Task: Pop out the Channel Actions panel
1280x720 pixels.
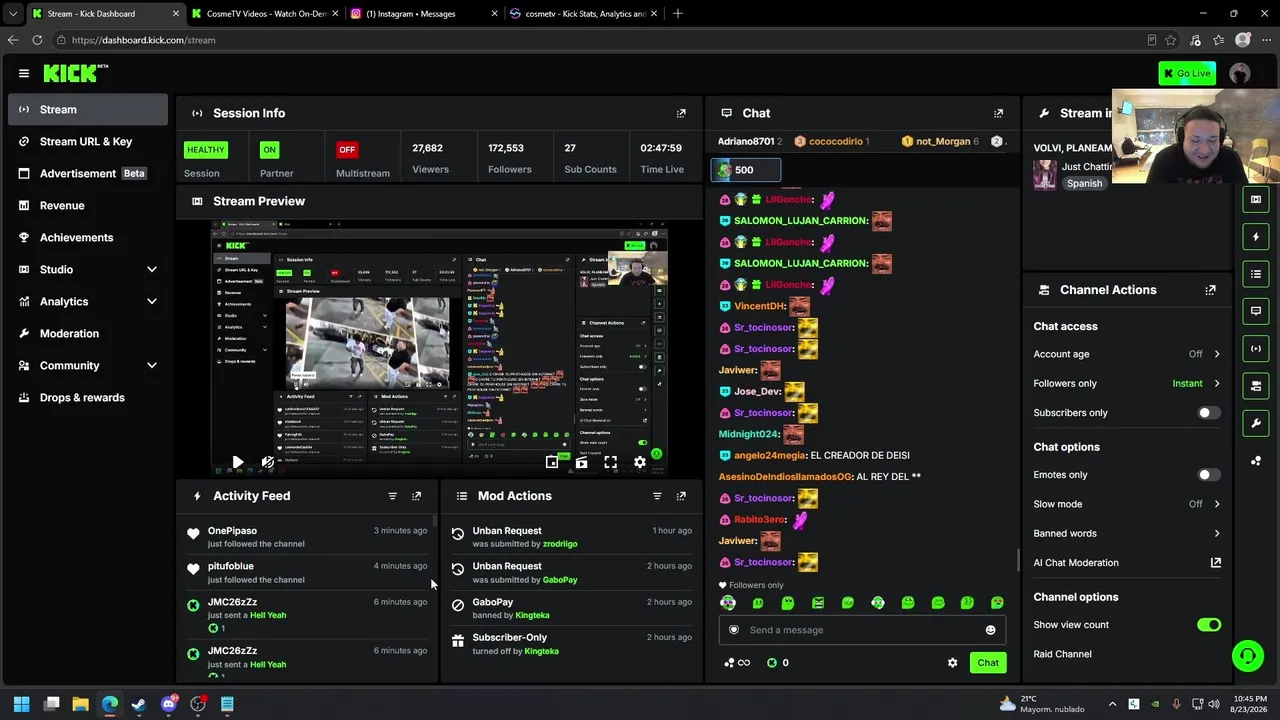Action: click(1210, 290)
